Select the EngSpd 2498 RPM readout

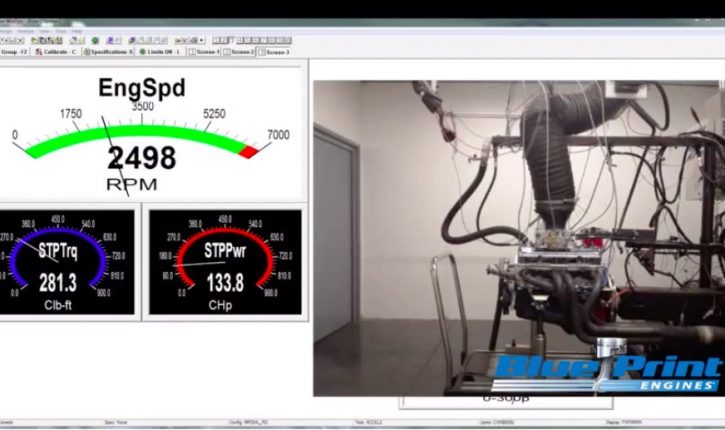tap(142, 158)
